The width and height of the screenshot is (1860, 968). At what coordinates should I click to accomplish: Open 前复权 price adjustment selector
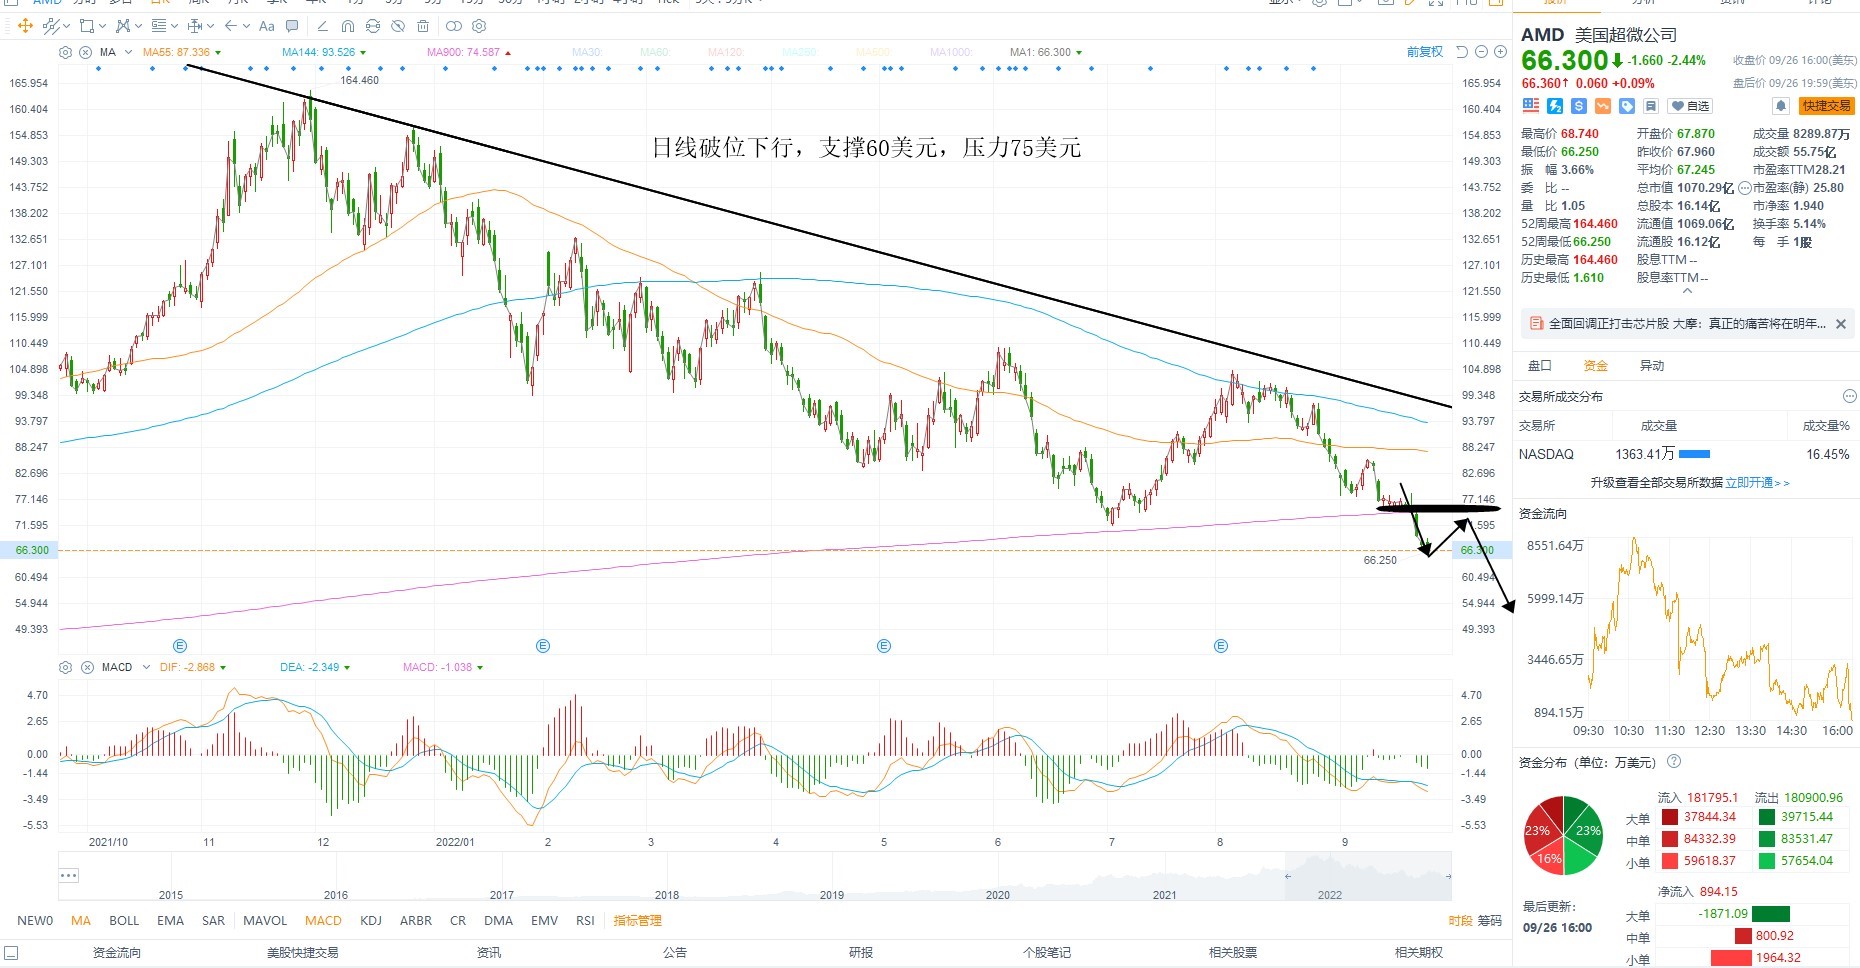point(1425,52)
